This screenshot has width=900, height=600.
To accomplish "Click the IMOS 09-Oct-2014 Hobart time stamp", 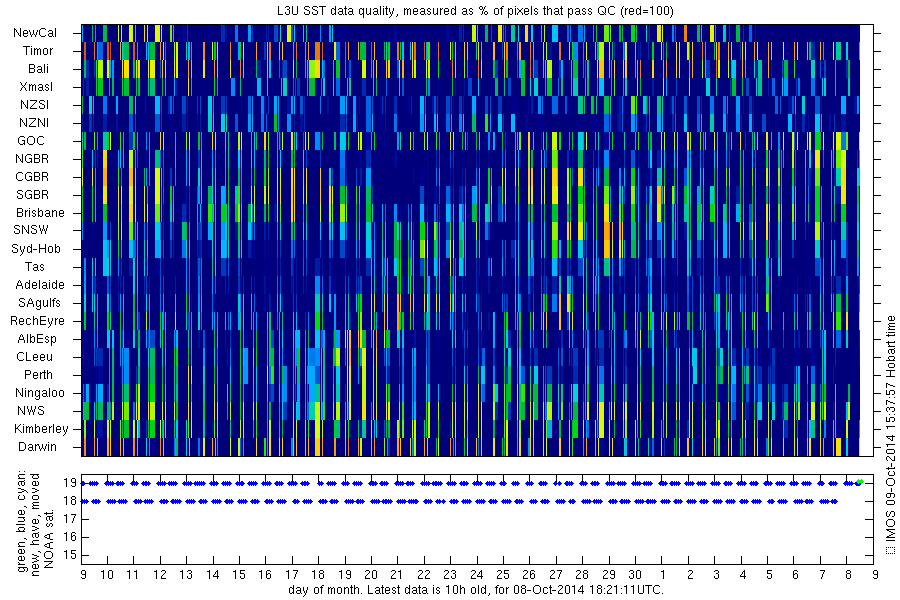I will click(890, 435).
